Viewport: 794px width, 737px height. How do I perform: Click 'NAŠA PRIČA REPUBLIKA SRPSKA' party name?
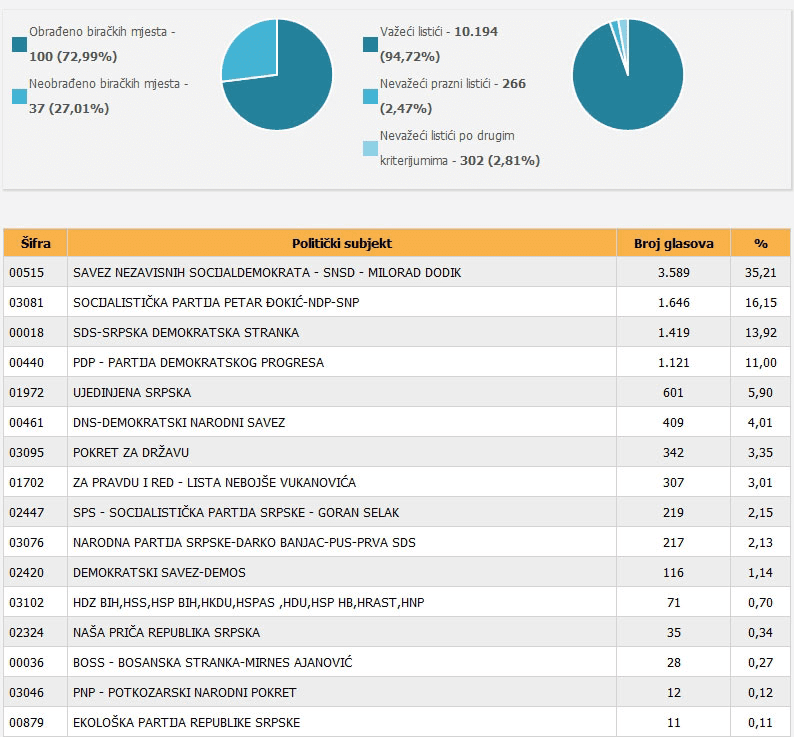point(166,632)
